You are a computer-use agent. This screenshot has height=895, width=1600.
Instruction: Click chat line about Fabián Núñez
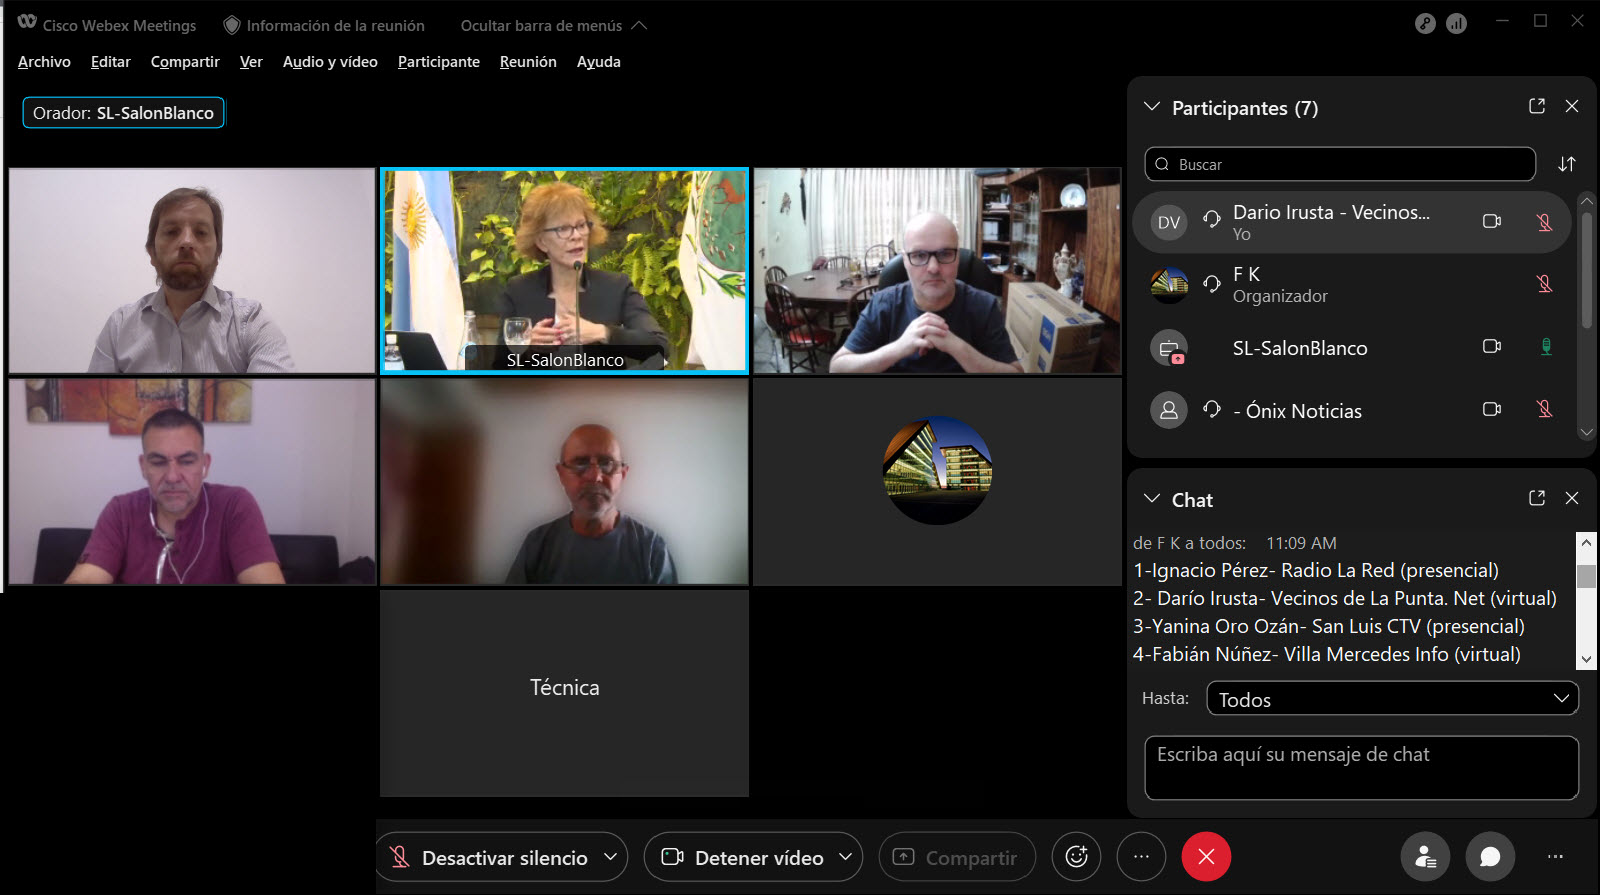(x=1327, y=654)
